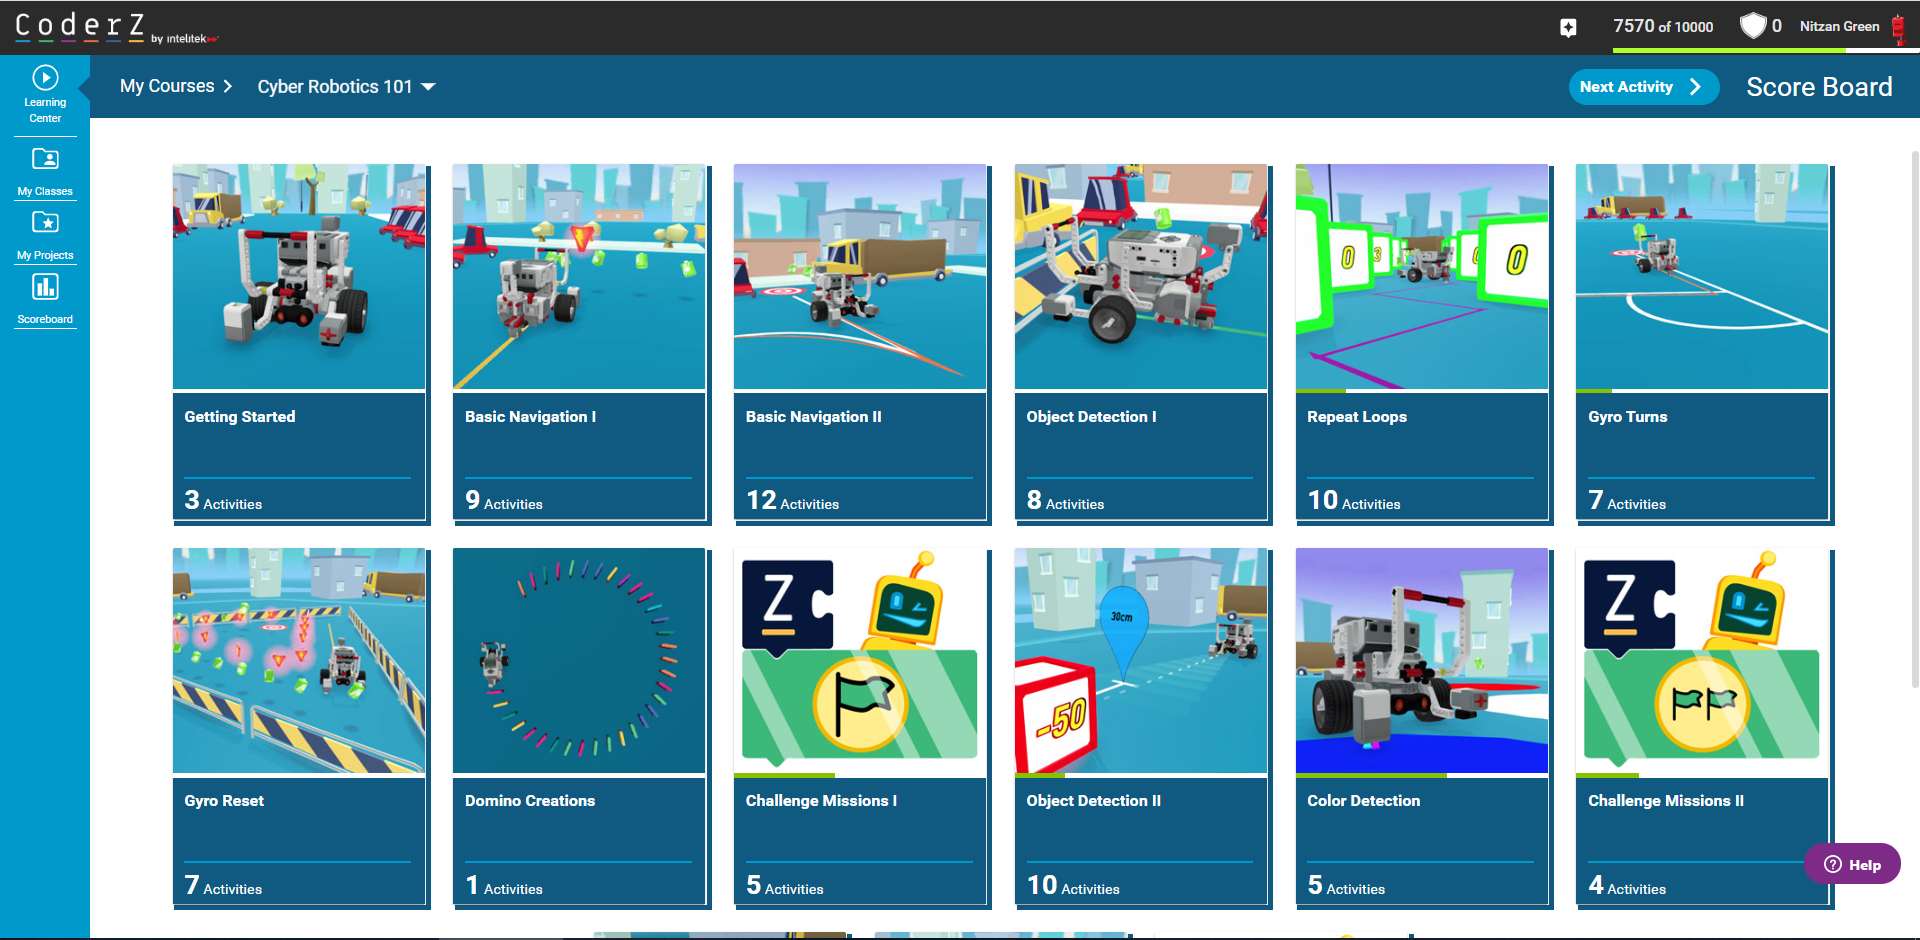Viewport: 1920px width, 940px height.
Task: Click the My Courses breadcrumb
Action: (x=167, y=87)
